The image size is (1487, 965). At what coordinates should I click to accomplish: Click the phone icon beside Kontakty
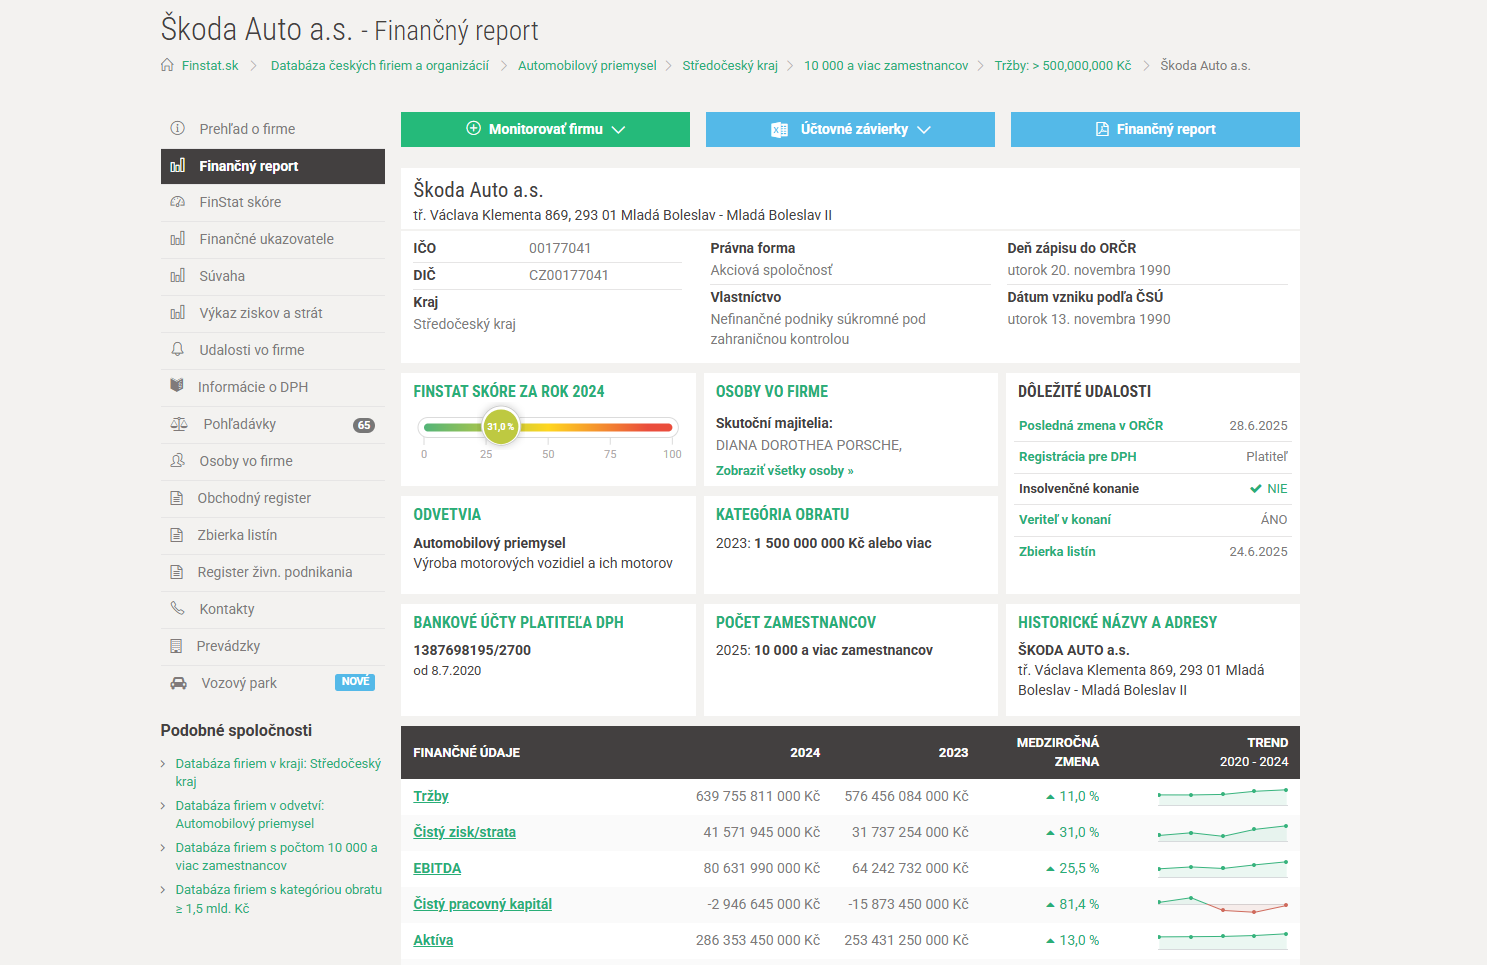tap(178, 609)
